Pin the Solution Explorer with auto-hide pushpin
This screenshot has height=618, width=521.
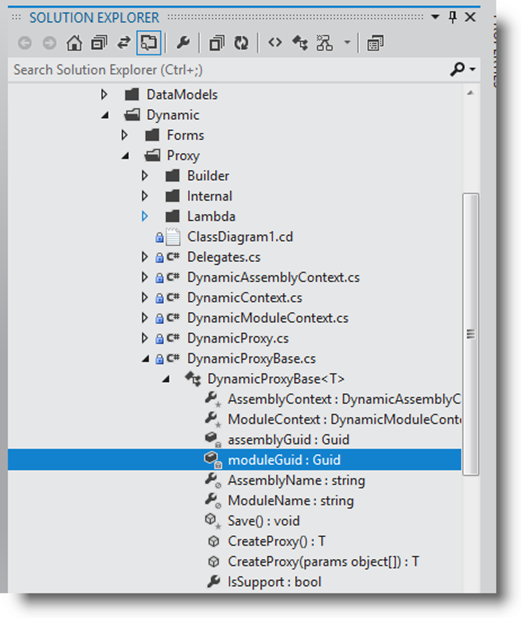453,17
